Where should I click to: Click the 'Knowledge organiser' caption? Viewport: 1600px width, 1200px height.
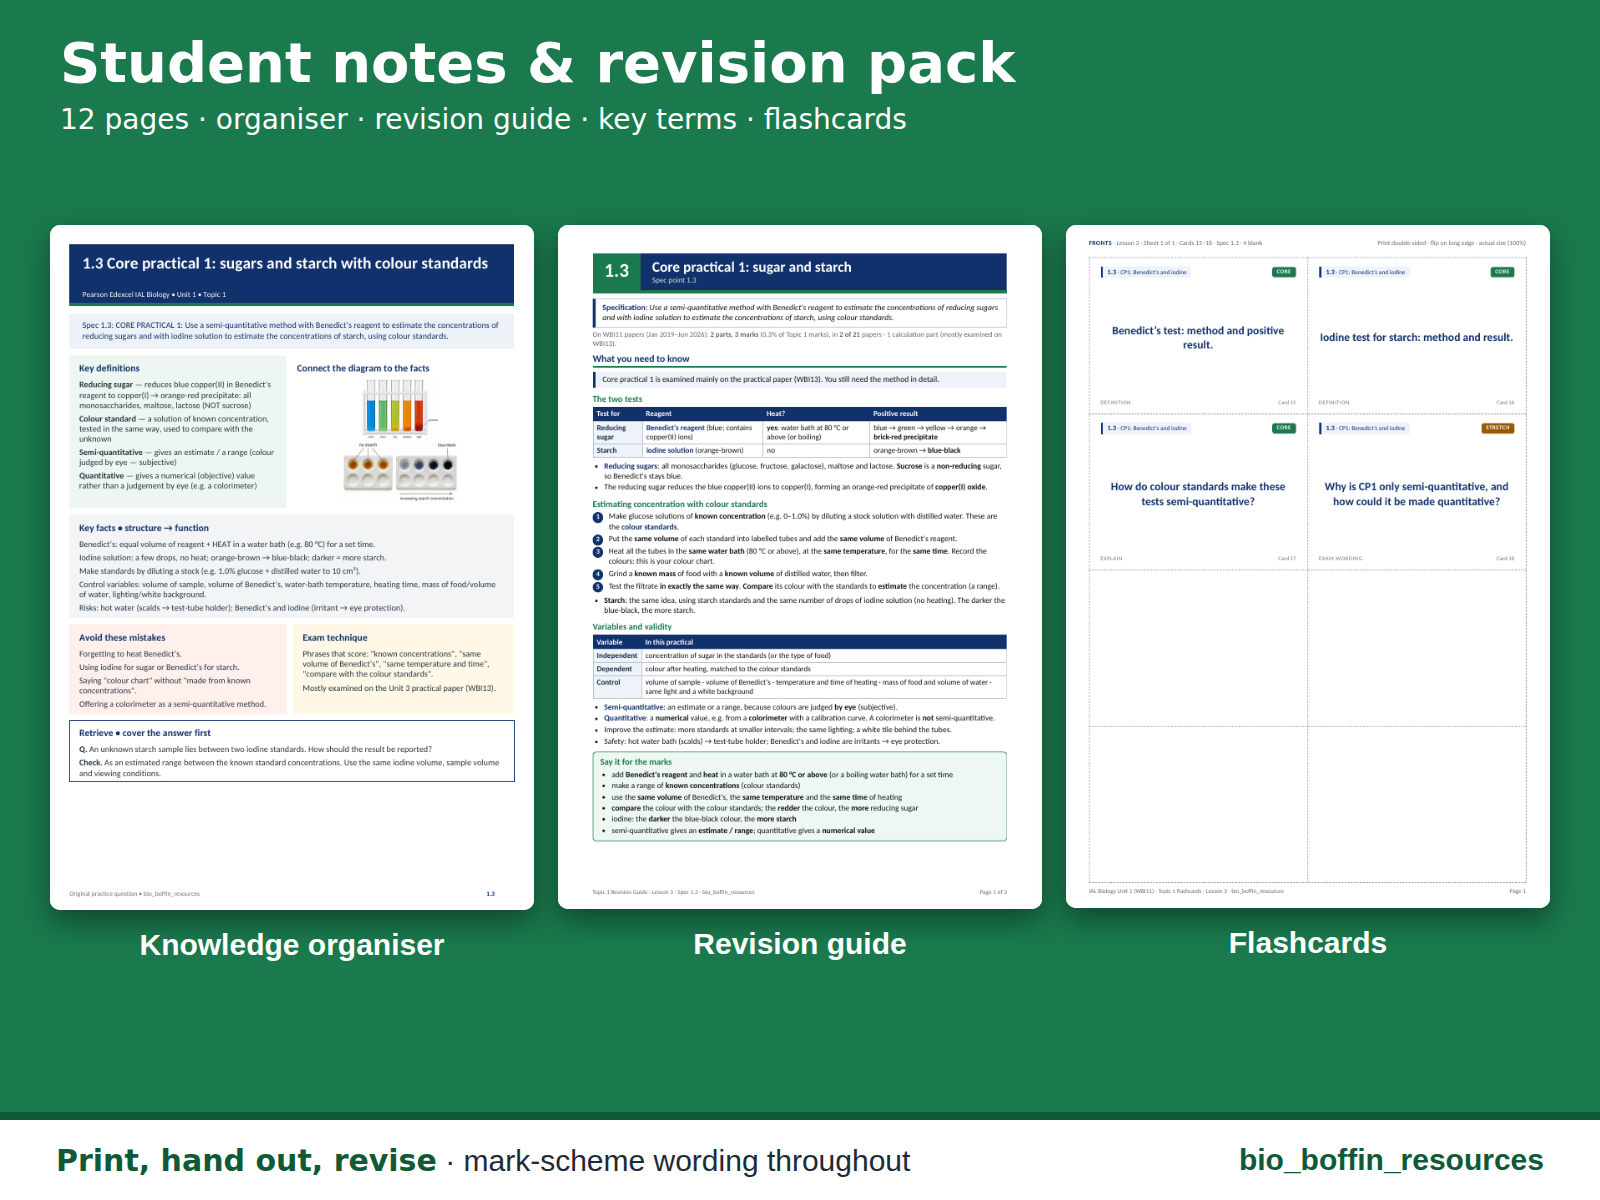click(x=292, y=945)
